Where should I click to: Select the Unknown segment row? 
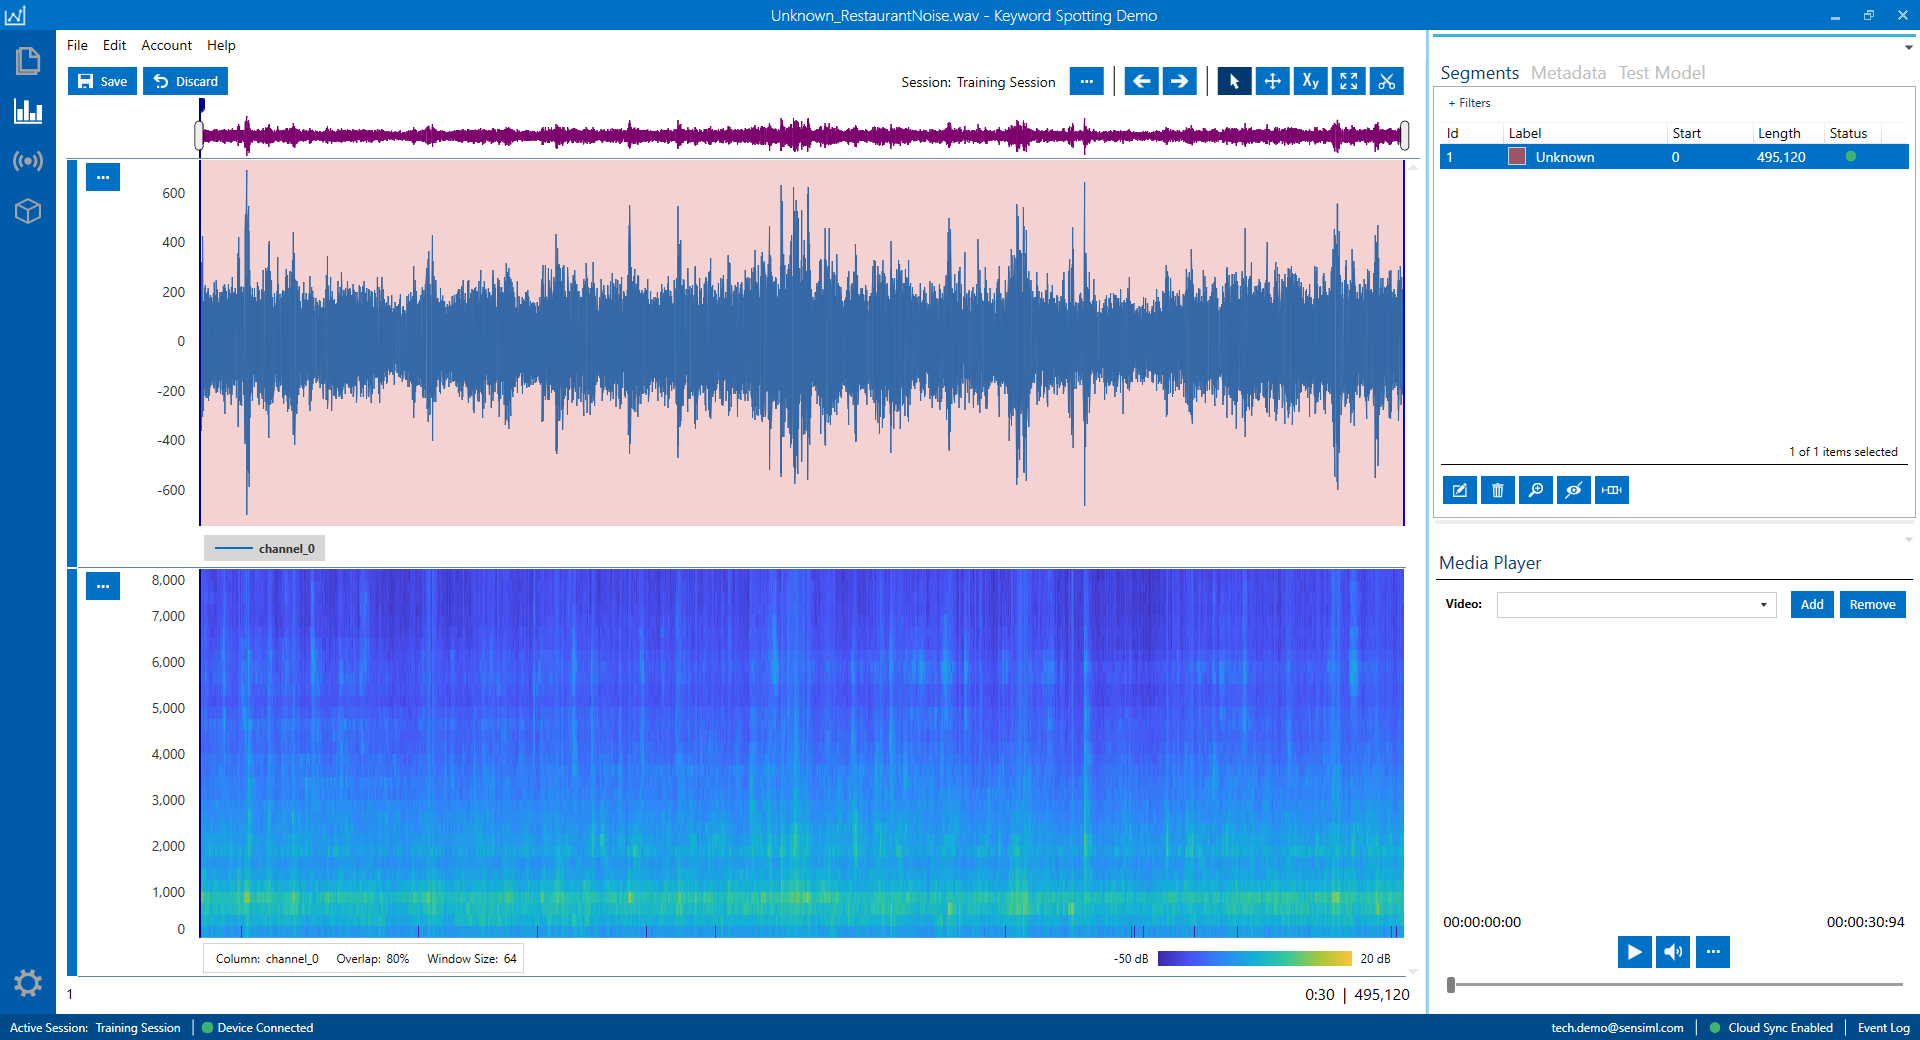(1674, 157)
